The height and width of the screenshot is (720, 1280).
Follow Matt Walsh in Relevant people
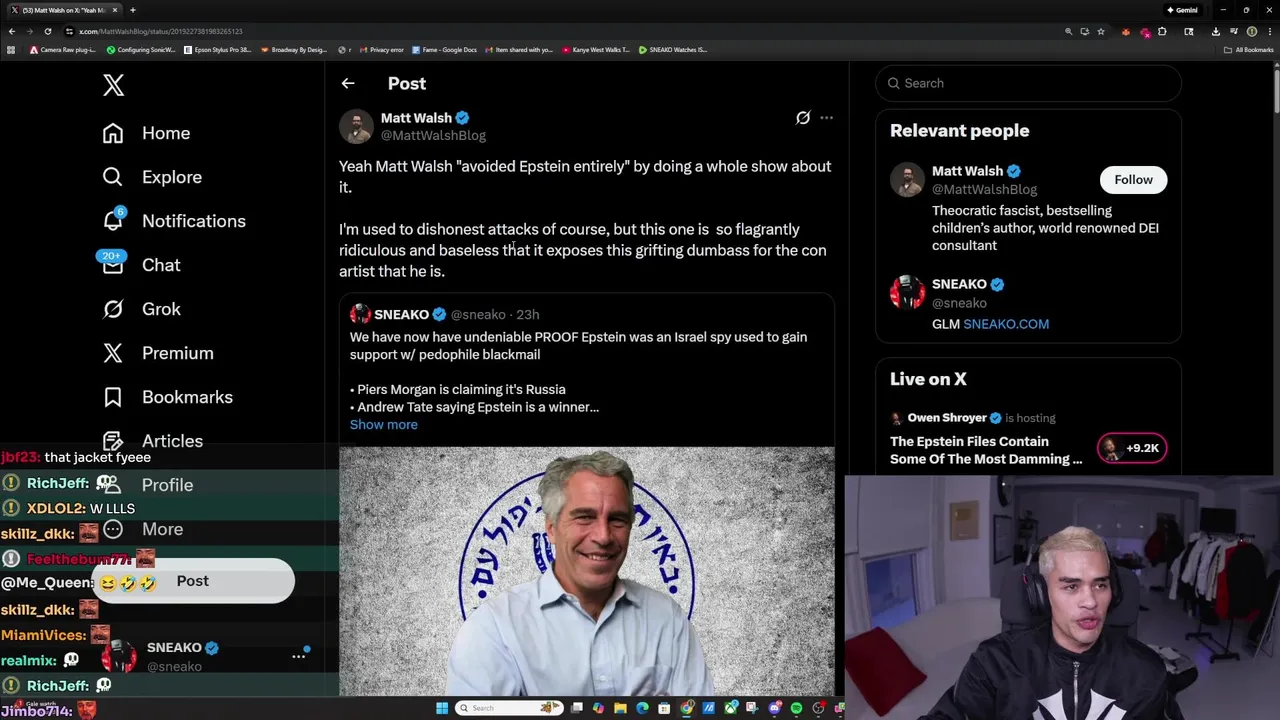[x=1133, y=180]
